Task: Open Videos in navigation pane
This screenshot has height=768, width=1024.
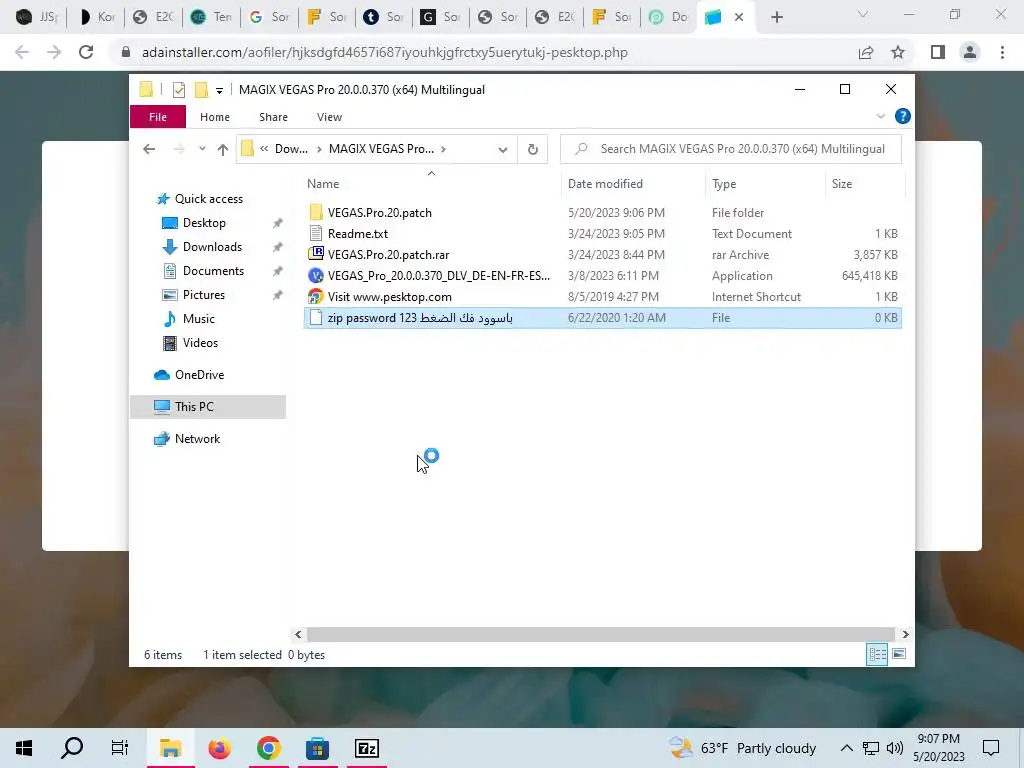Action: (x=200, y=343)
